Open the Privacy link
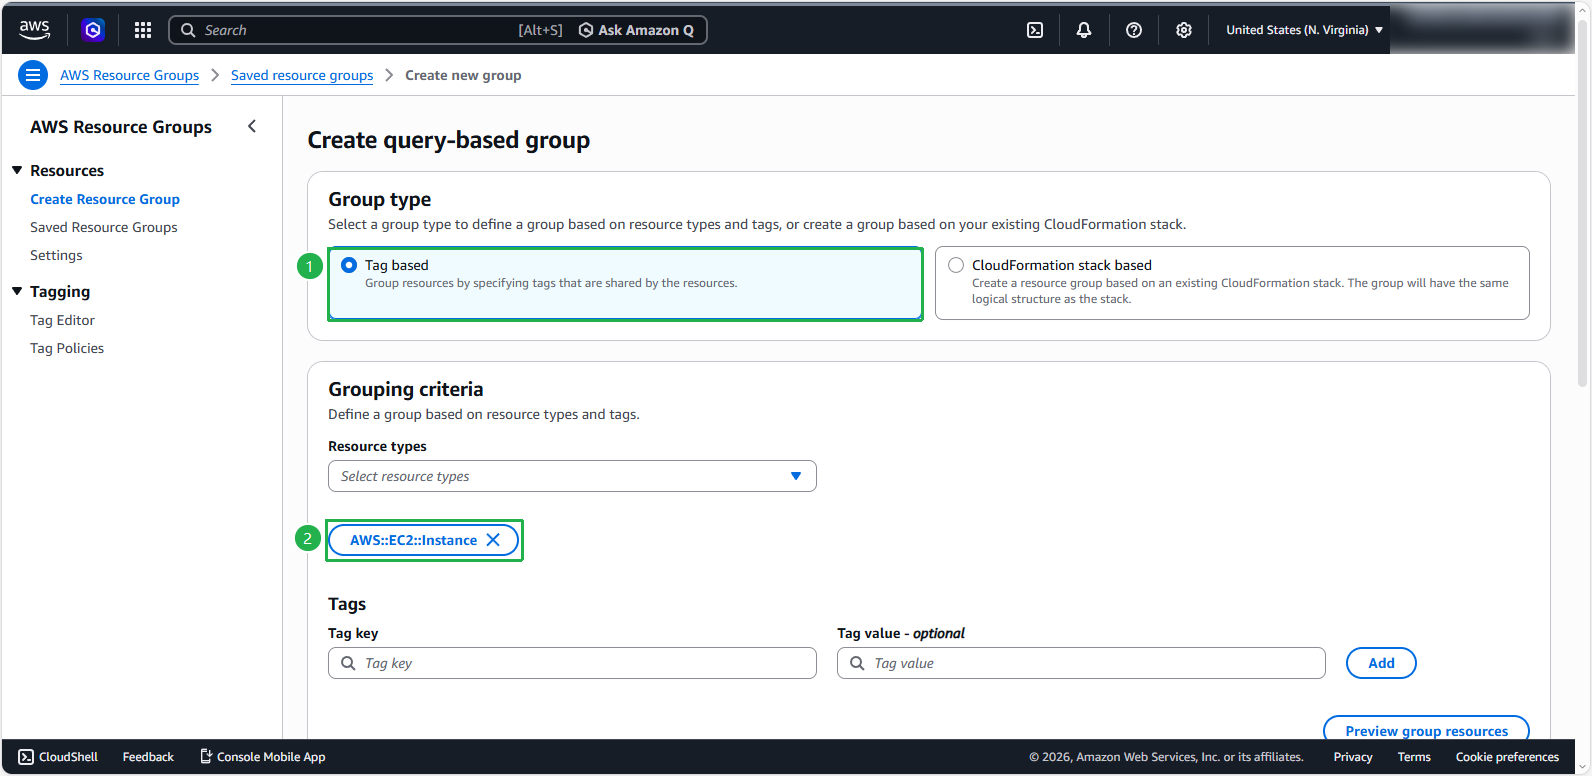The height and width of the screenshot is (776, 1592). tap(1353, 757)
